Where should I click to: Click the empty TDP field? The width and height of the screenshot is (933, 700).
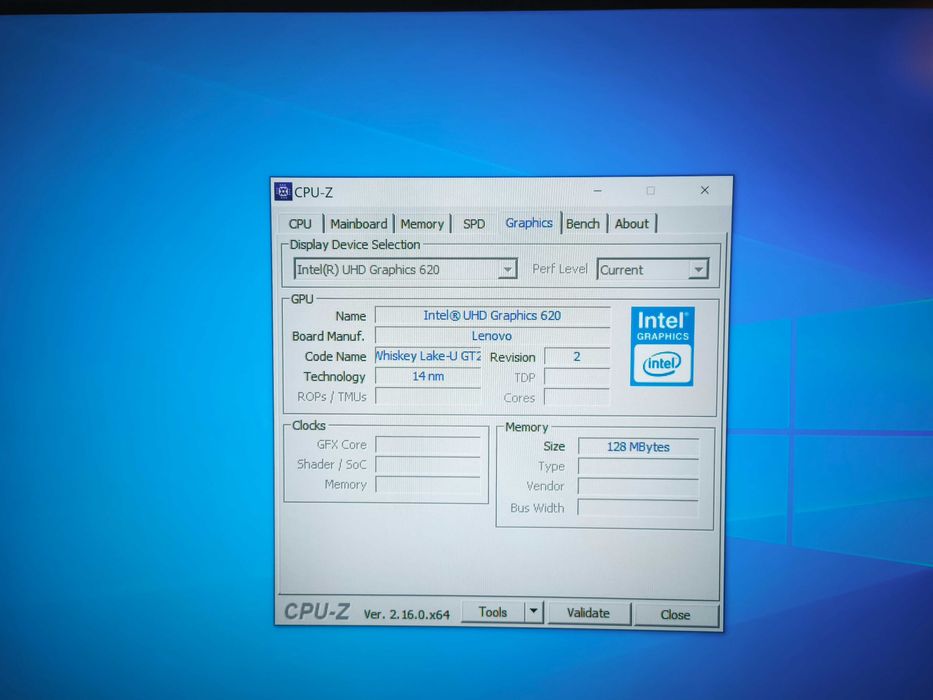[x=577, y=377]
